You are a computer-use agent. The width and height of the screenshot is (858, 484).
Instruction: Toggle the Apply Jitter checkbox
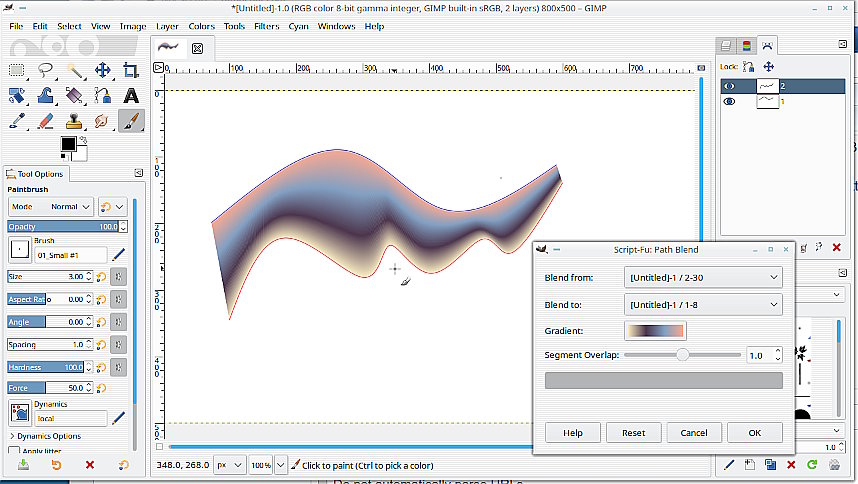click(x=14, y=451)
